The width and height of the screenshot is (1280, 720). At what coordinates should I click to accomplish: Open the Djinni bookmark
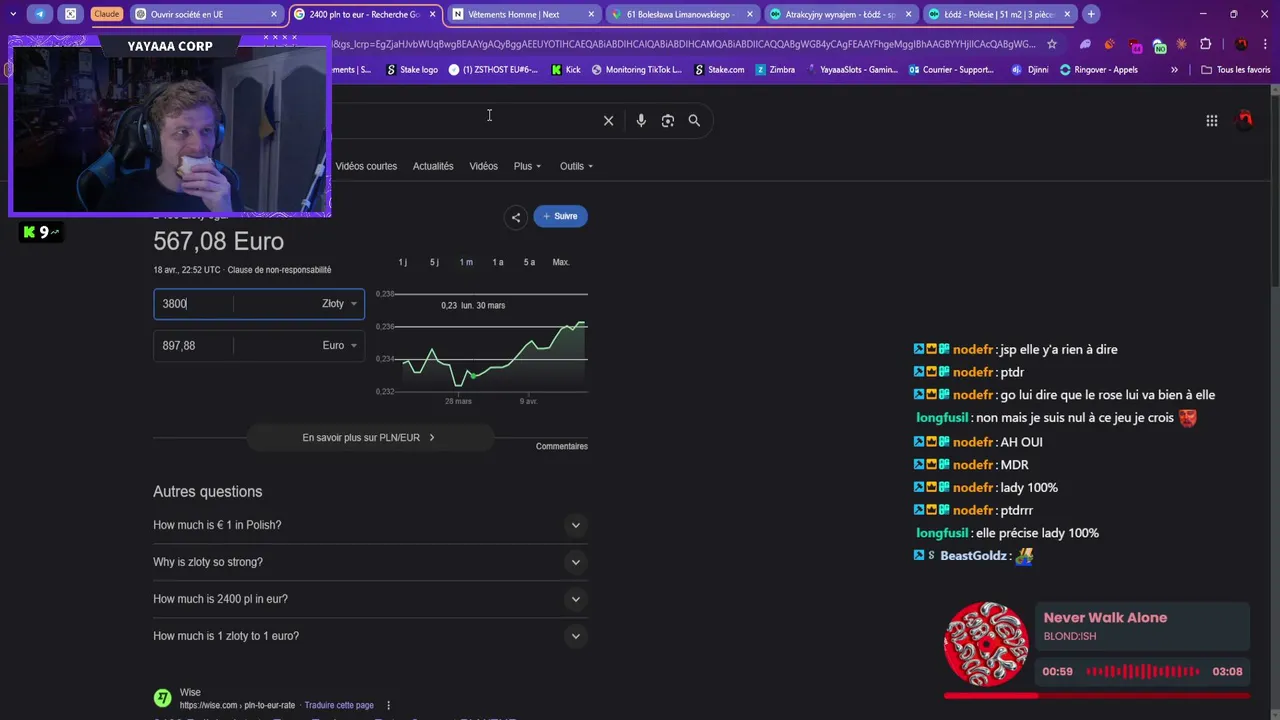coord(1030,70)
